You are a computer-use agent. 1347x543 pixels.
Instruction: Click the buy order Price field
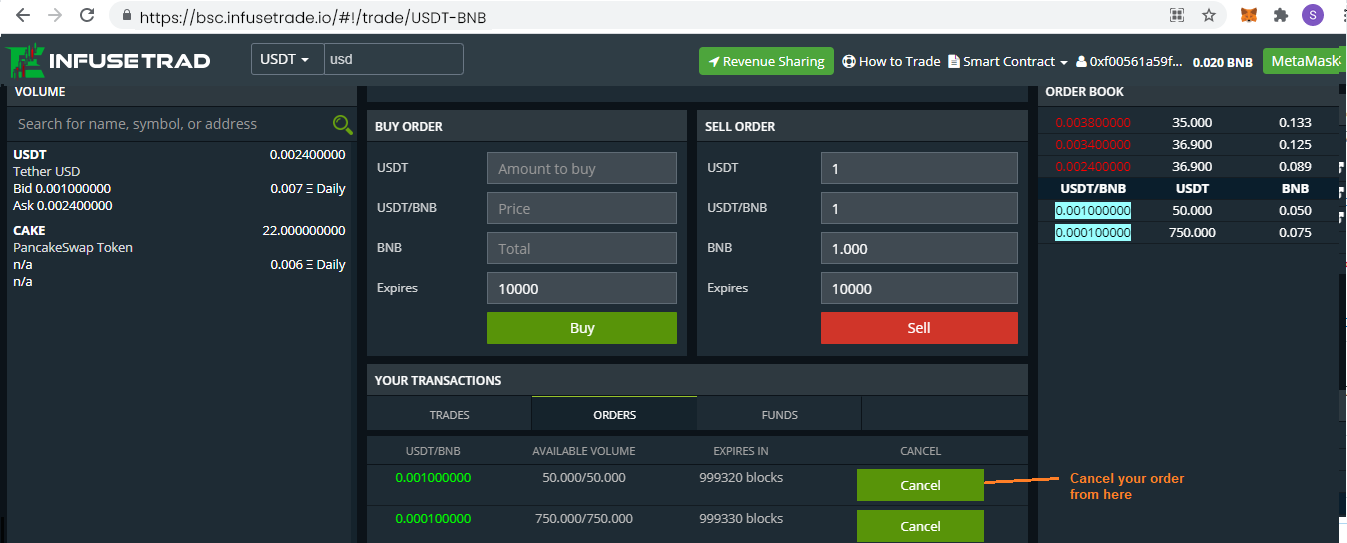582,208
